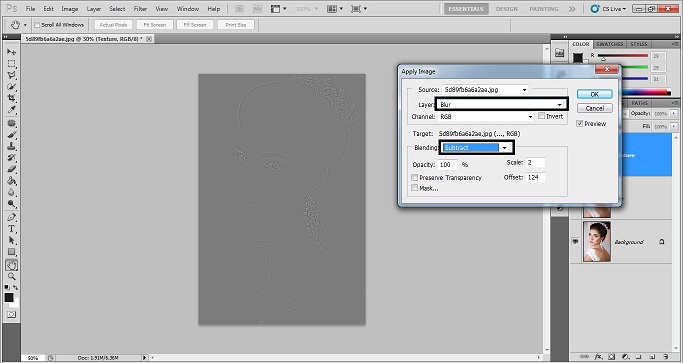Select the Paint Bucket tool
The width and height of the screenshot is (683, 363).
(11, 181)
